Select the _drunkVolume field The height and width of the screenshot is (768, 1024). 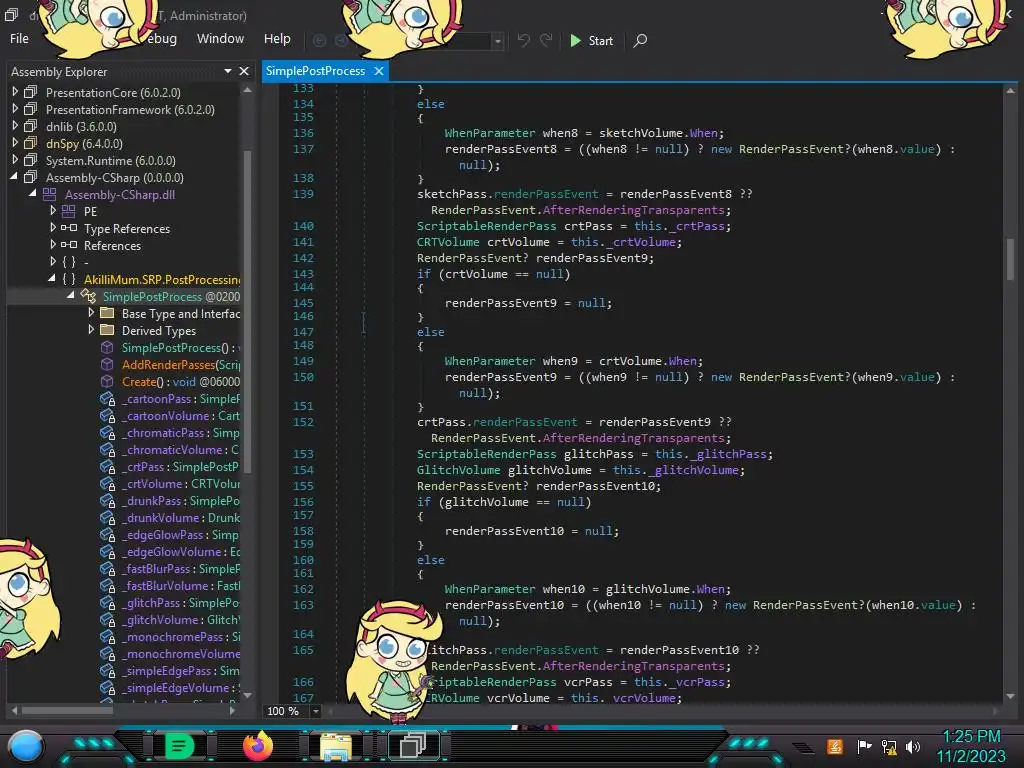click(180, 517)
